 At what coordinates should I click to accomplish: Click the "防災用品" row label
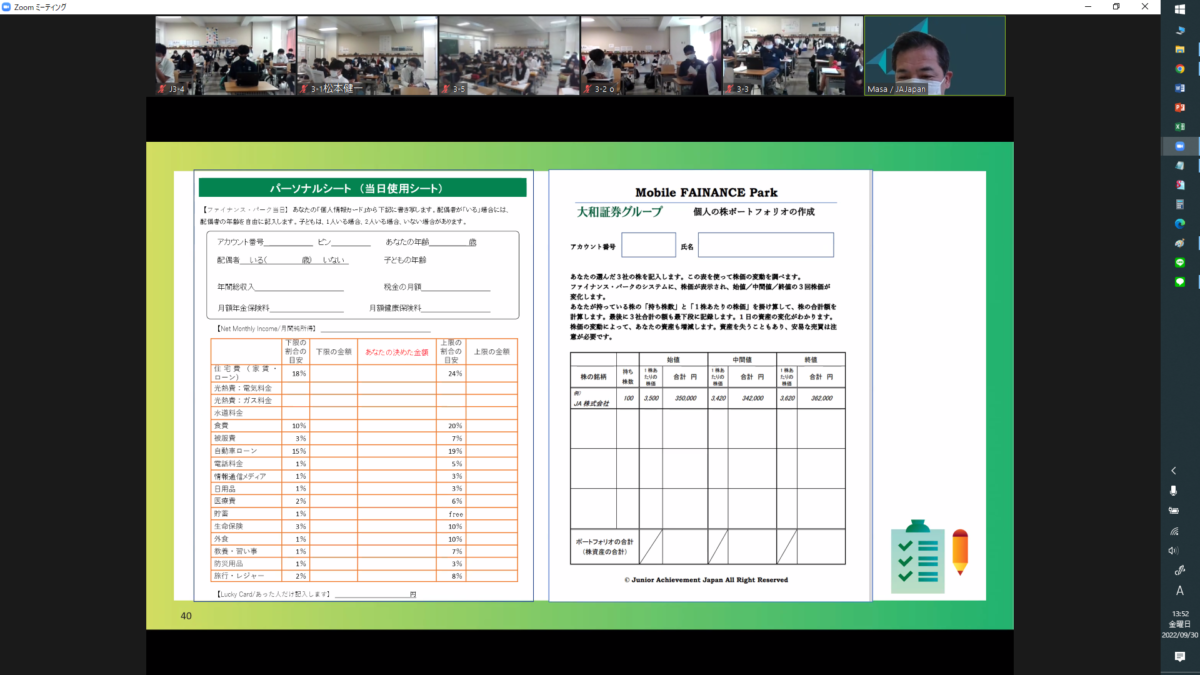tap(230, 563)
